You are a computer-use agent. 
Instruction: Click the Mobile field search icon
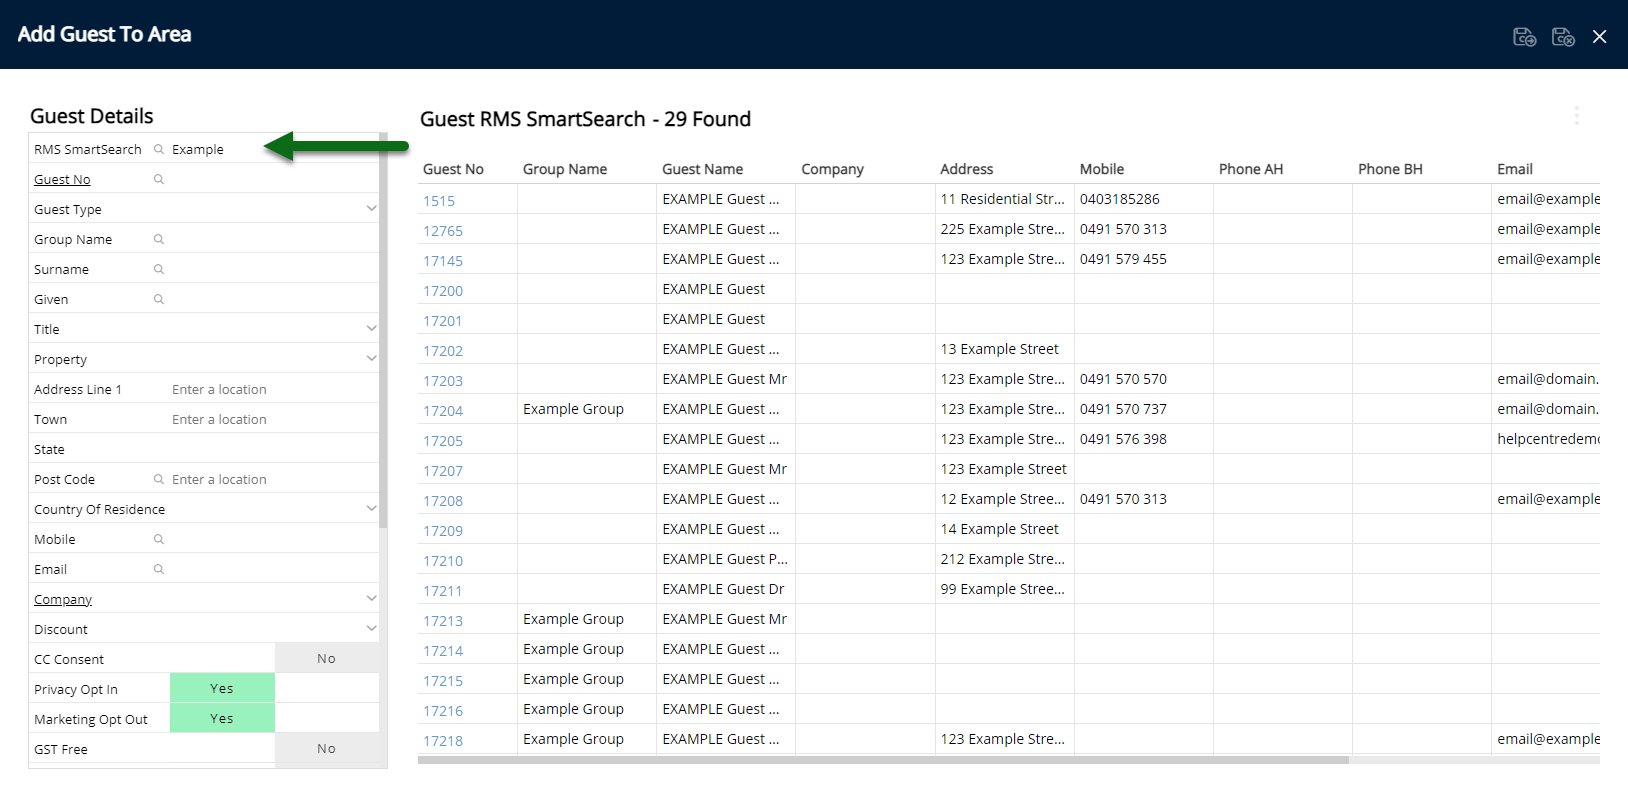click(x=158, y=539)
